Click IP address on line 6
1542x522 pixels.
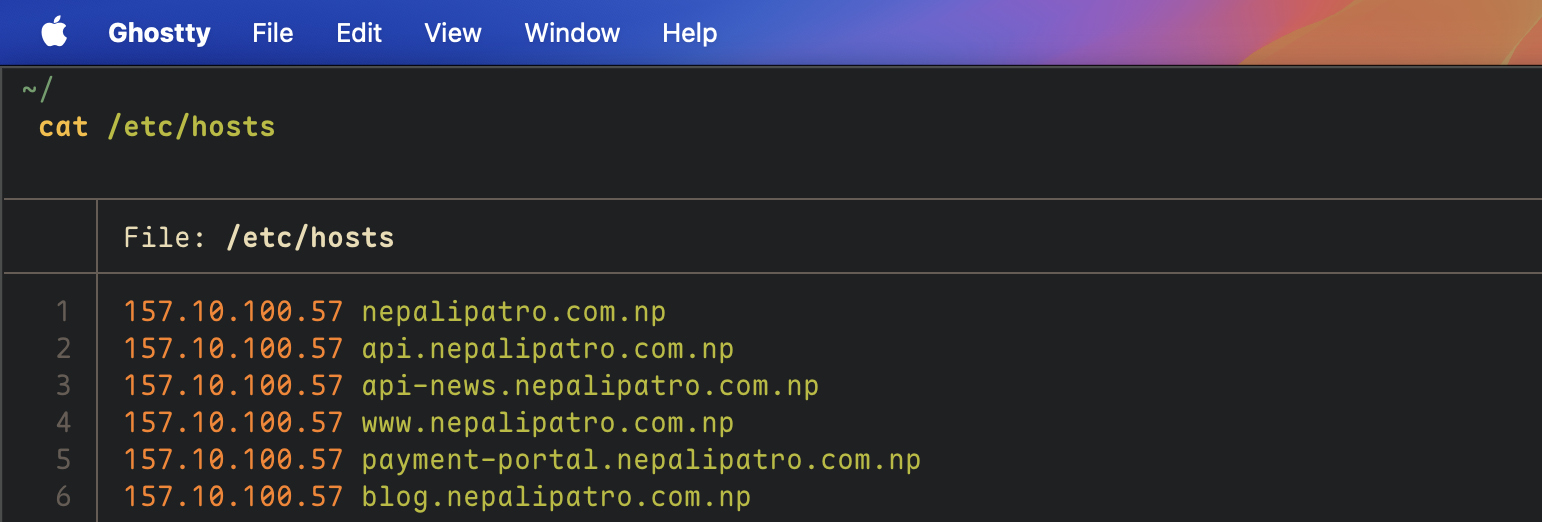234,497
